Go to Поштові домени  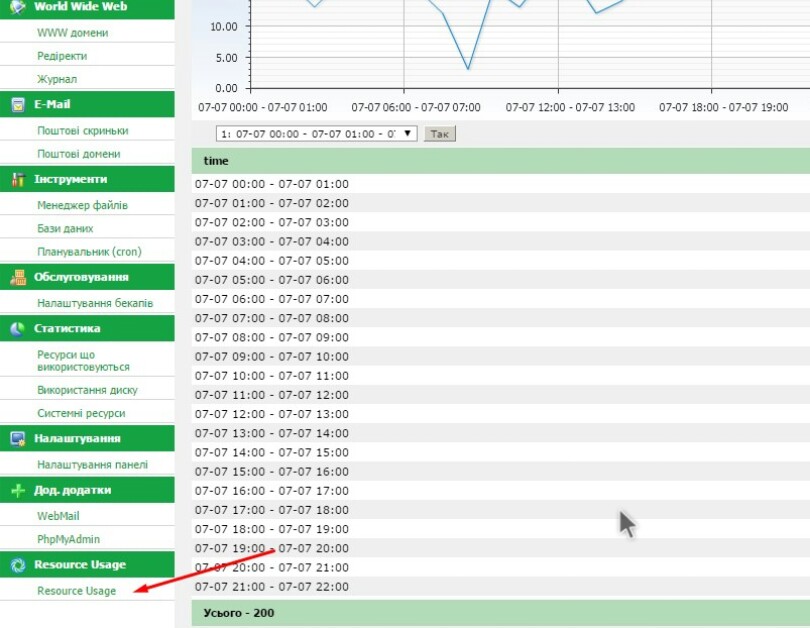79,154
